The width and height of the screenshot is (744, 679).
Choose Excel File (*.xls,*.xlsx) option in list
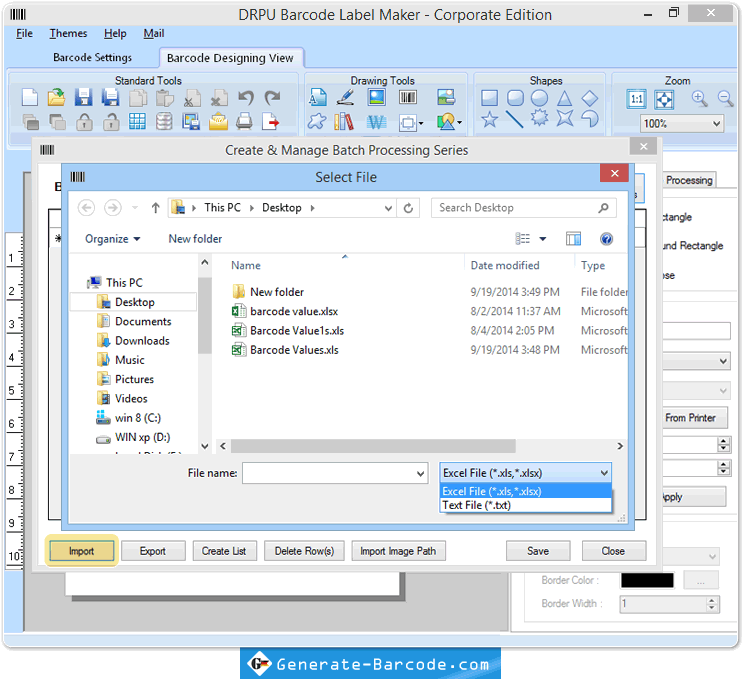click(x=526, y=491)
